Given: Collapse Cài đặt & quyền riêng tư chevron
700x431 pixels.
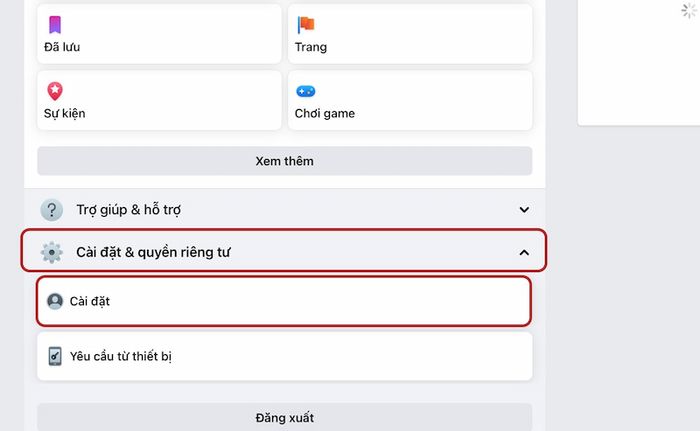Looking at the screenshot, I should tap(524, 253).
